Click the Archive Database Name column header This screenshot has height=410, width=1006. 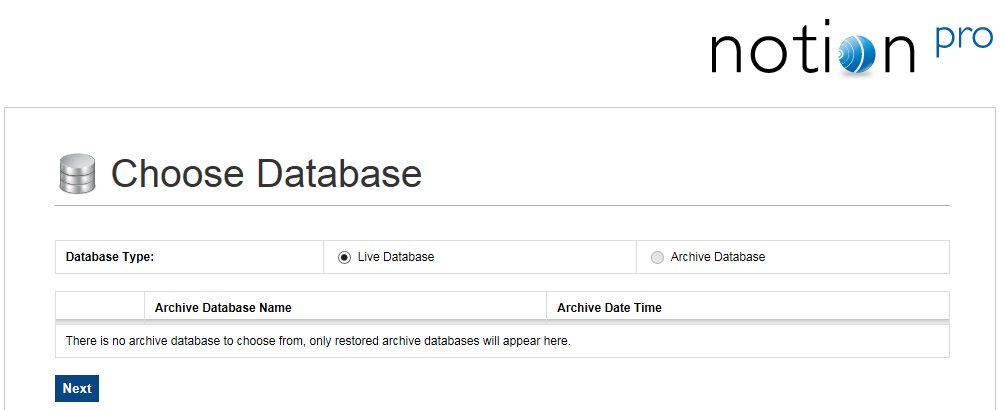tap(223, 308)
